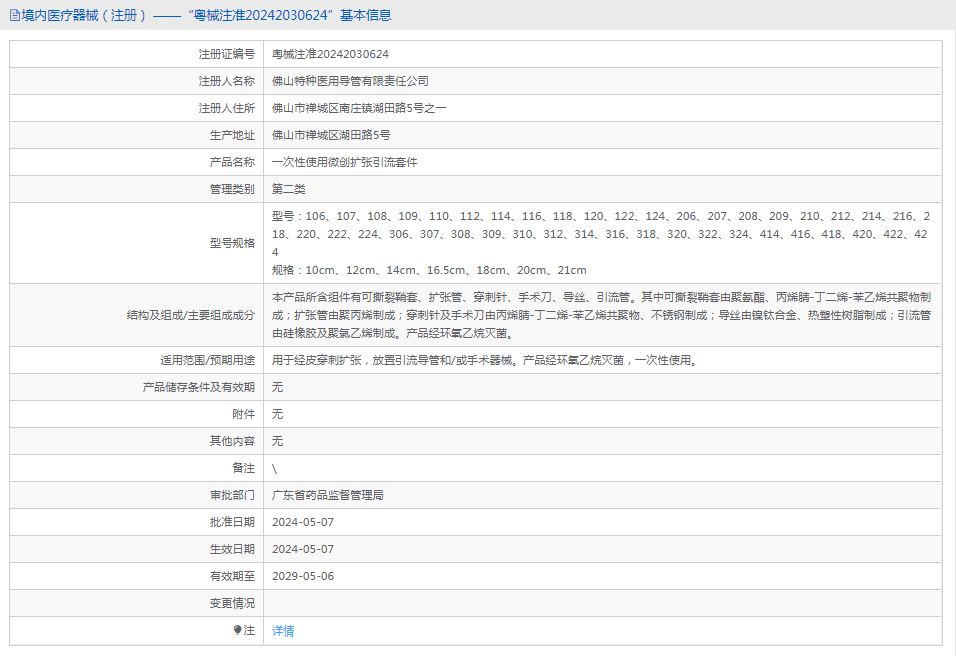Click the 管理类别 label

232,189
